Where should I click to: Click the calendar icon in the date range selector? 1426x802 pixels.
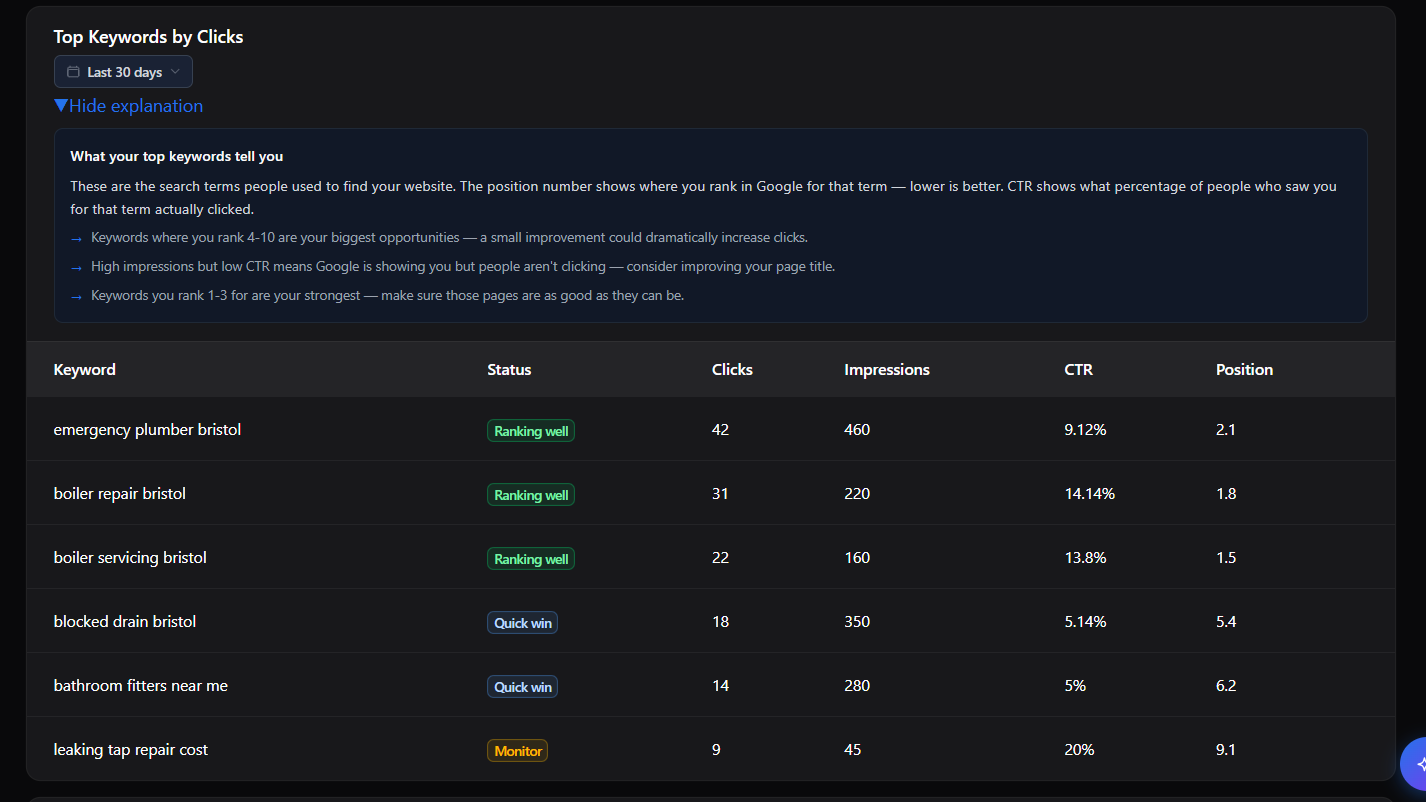pos(73,72)
